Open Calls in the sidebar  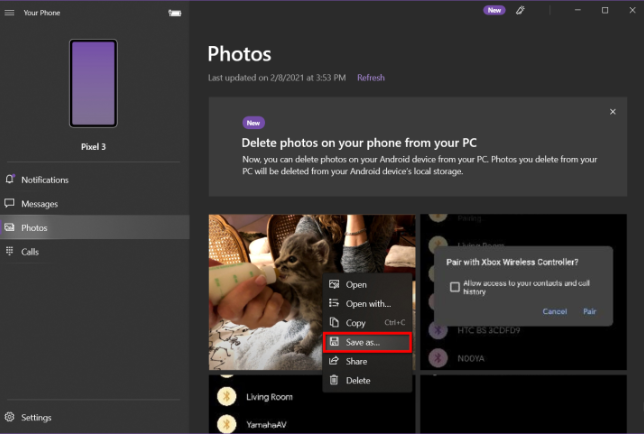coord(30,252)
